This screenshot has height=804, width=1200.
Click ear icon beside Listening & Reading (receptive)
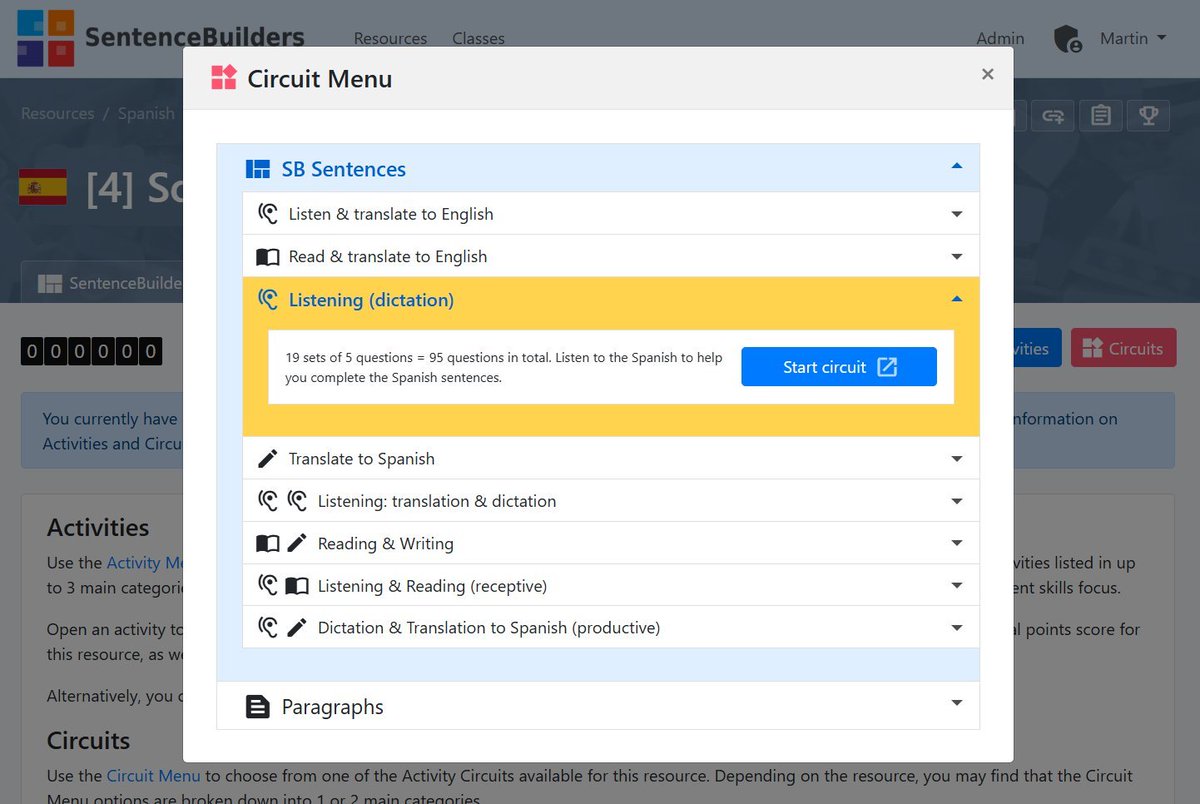pos(267,586)
